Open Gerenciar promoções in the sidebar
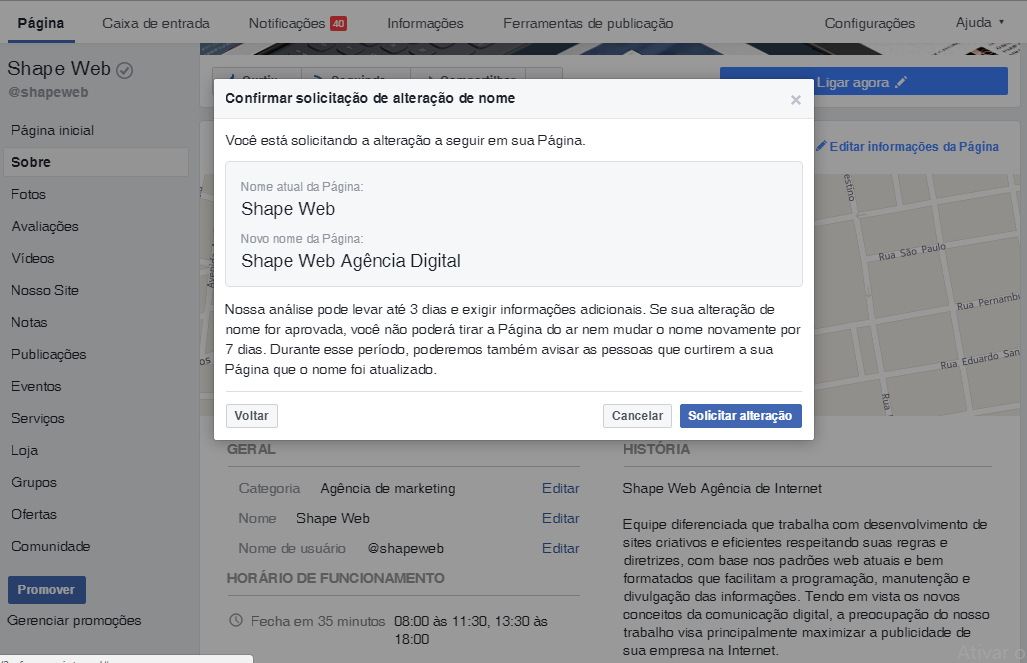Screen dimensions: 1027x663 pos(74,620)
